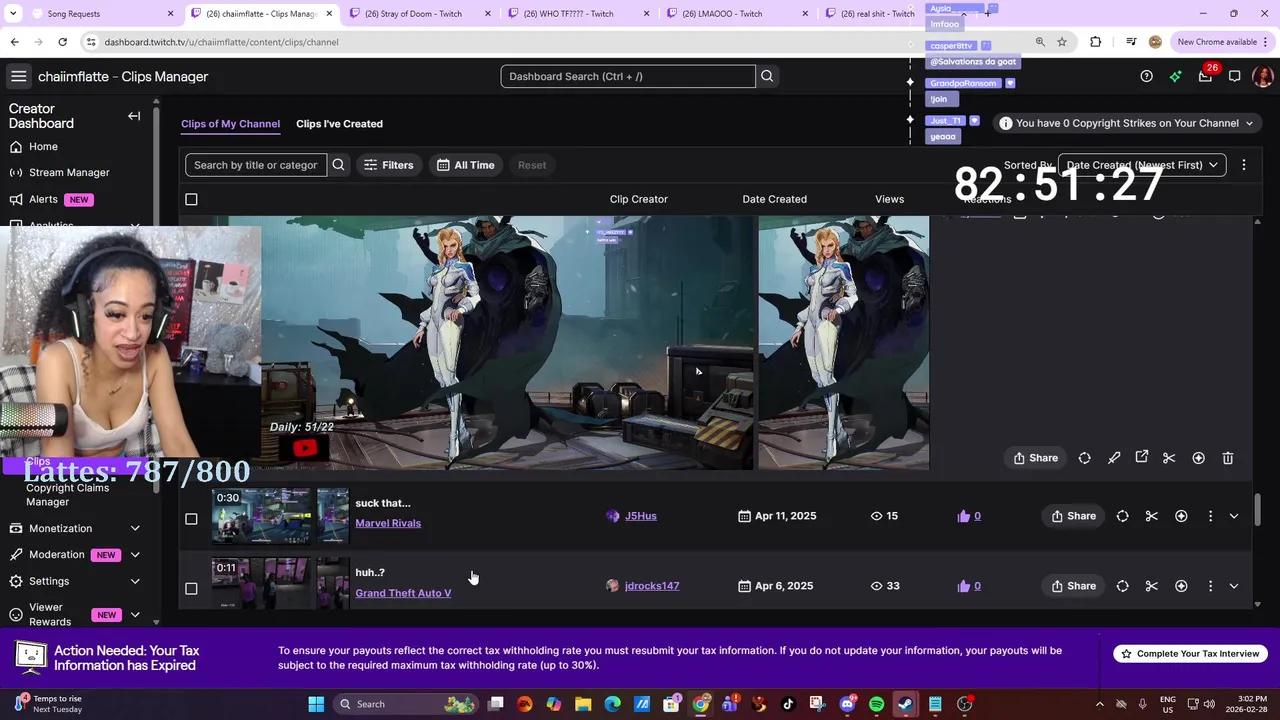Click Complete Your Tax Interview button

(1190, 654)
